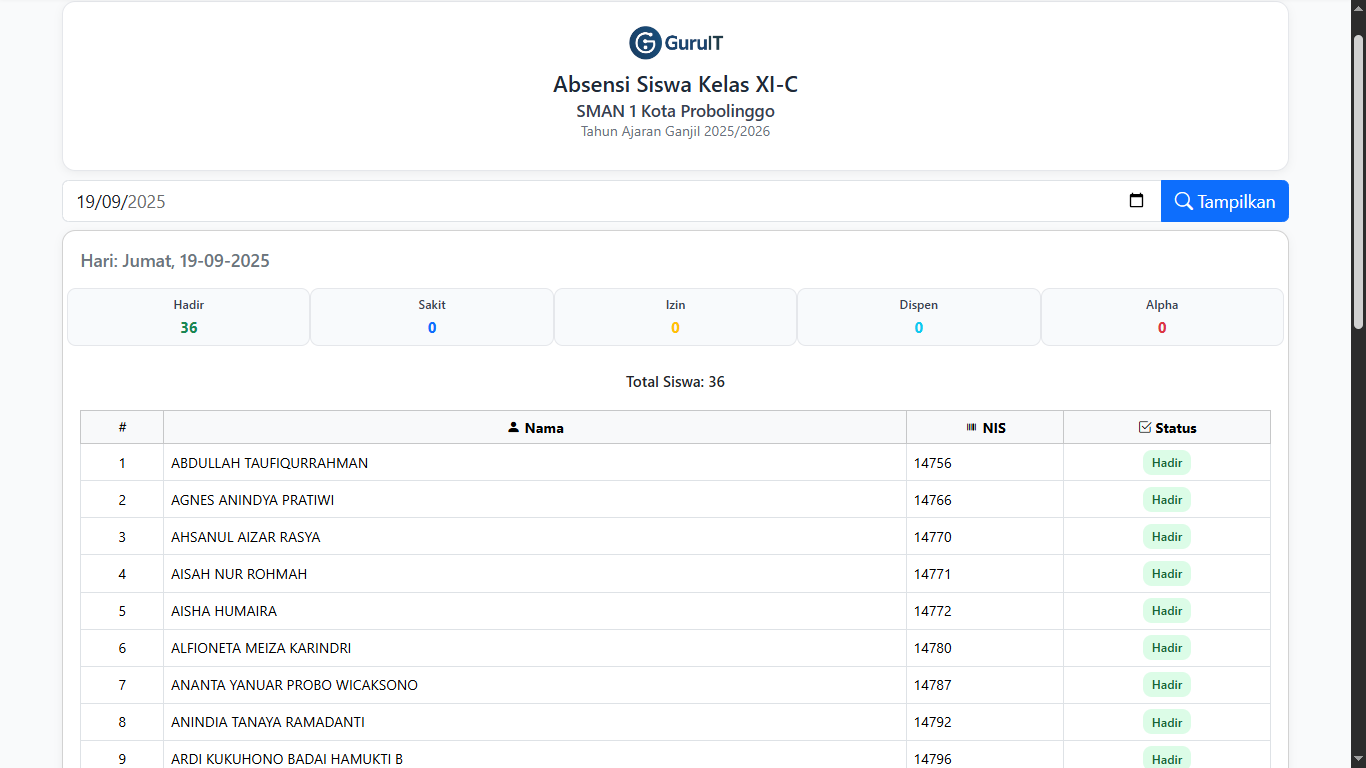1366x768 pixels.
Task: Click the person icon in Nama header
Action: coord(513,427)
